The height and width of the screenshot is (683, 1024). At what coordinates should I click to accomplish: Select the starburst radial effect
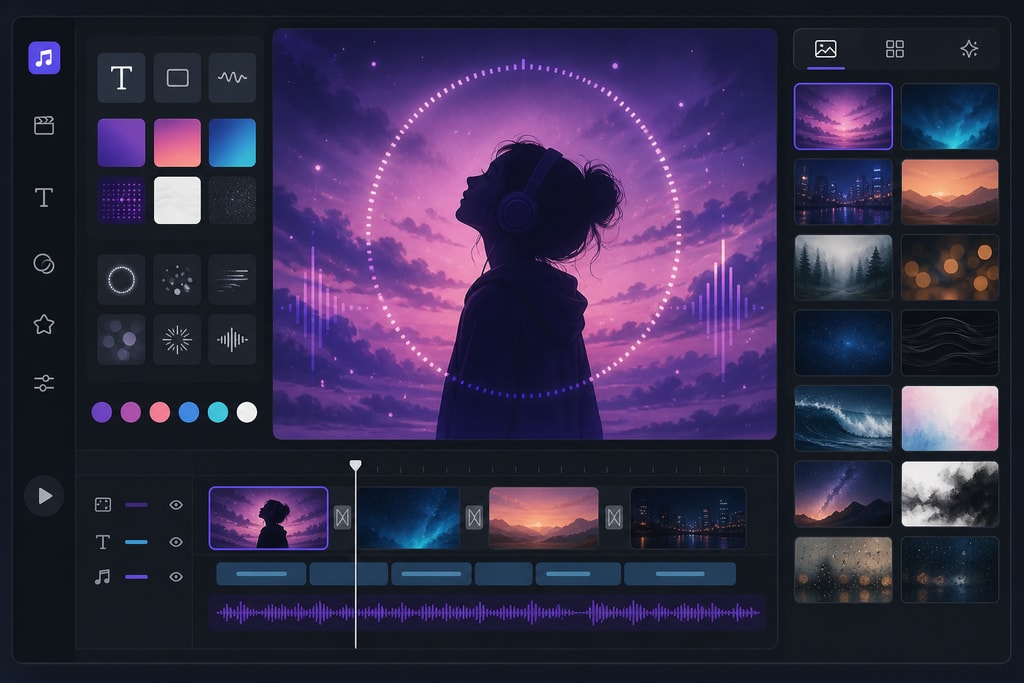coord(177,340)
